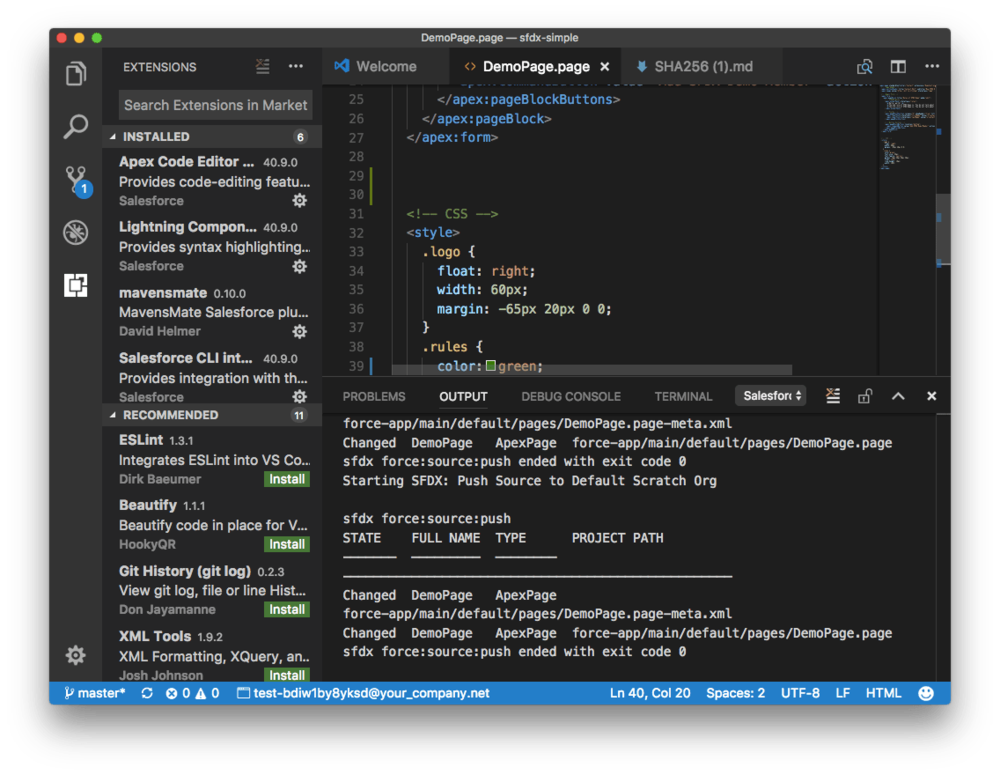Open editor more actions ellipsis
This screenshot has width=1000, height=775.
click(x=932, y=66)
